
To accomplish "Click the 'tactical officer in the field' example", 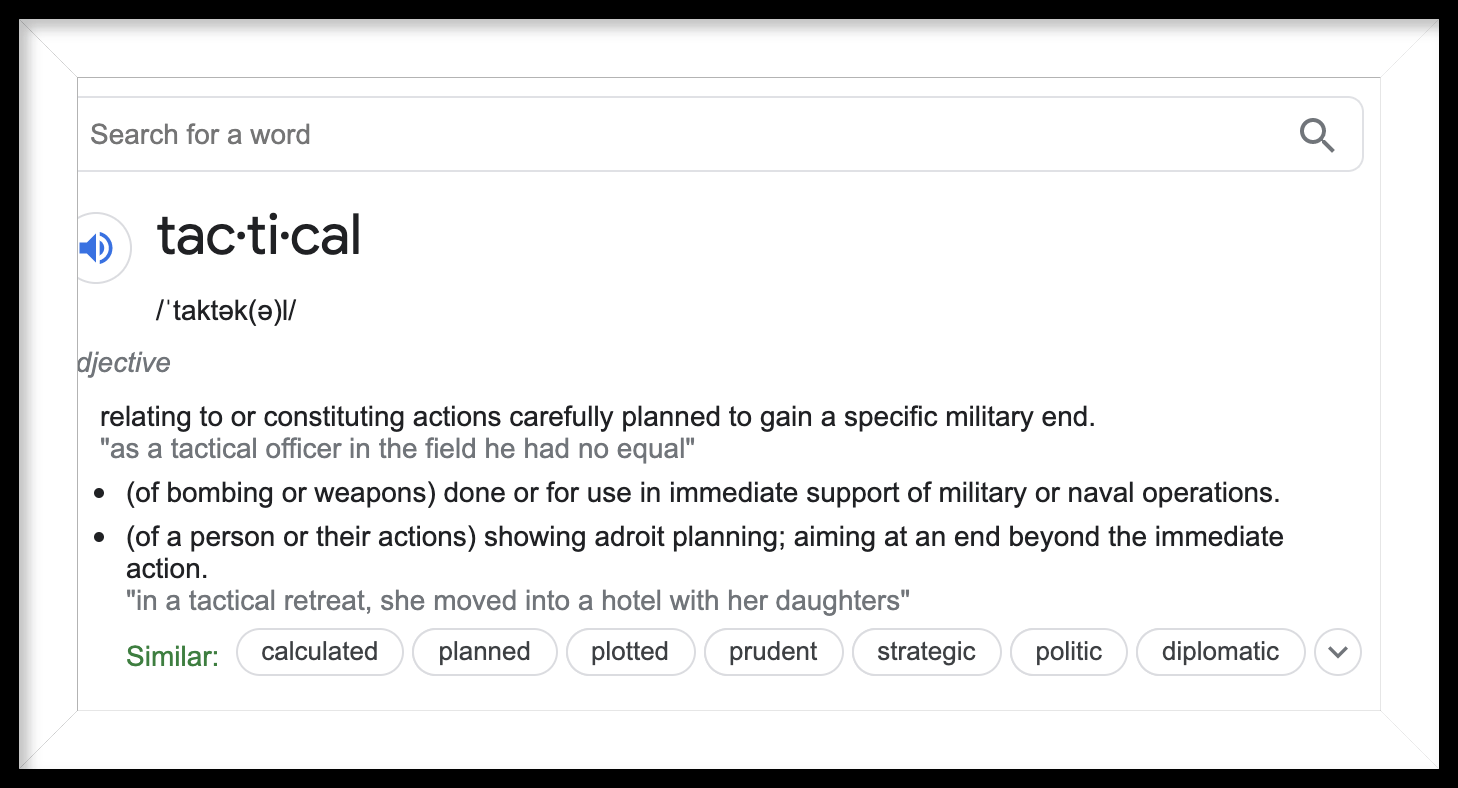I will pyautogui.click(x=397, y=448).
